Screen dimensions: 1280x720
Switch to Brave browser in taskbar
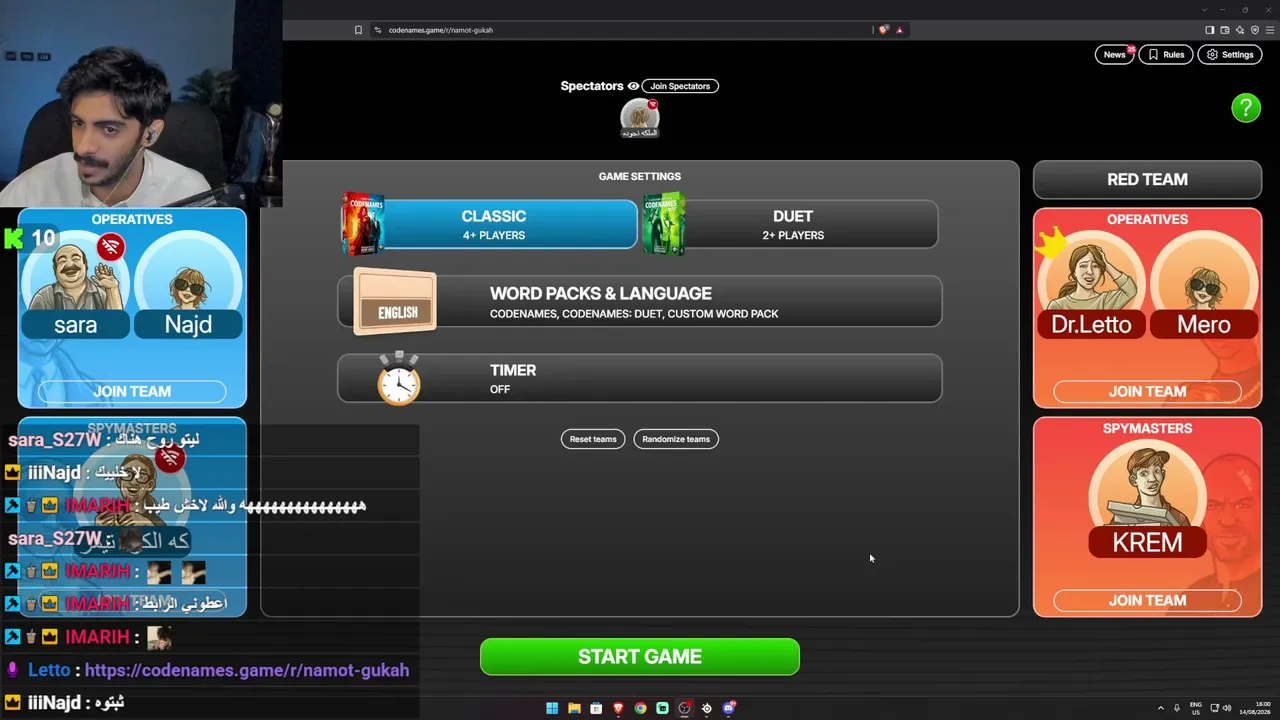[x=618, y=708]
